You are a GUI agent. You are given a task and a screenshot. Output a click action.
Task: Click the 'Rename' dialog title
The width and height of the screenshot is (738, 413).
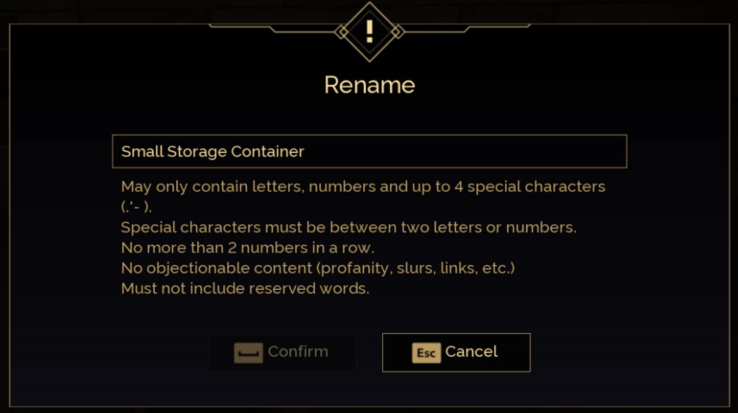[x=369, y=85]
